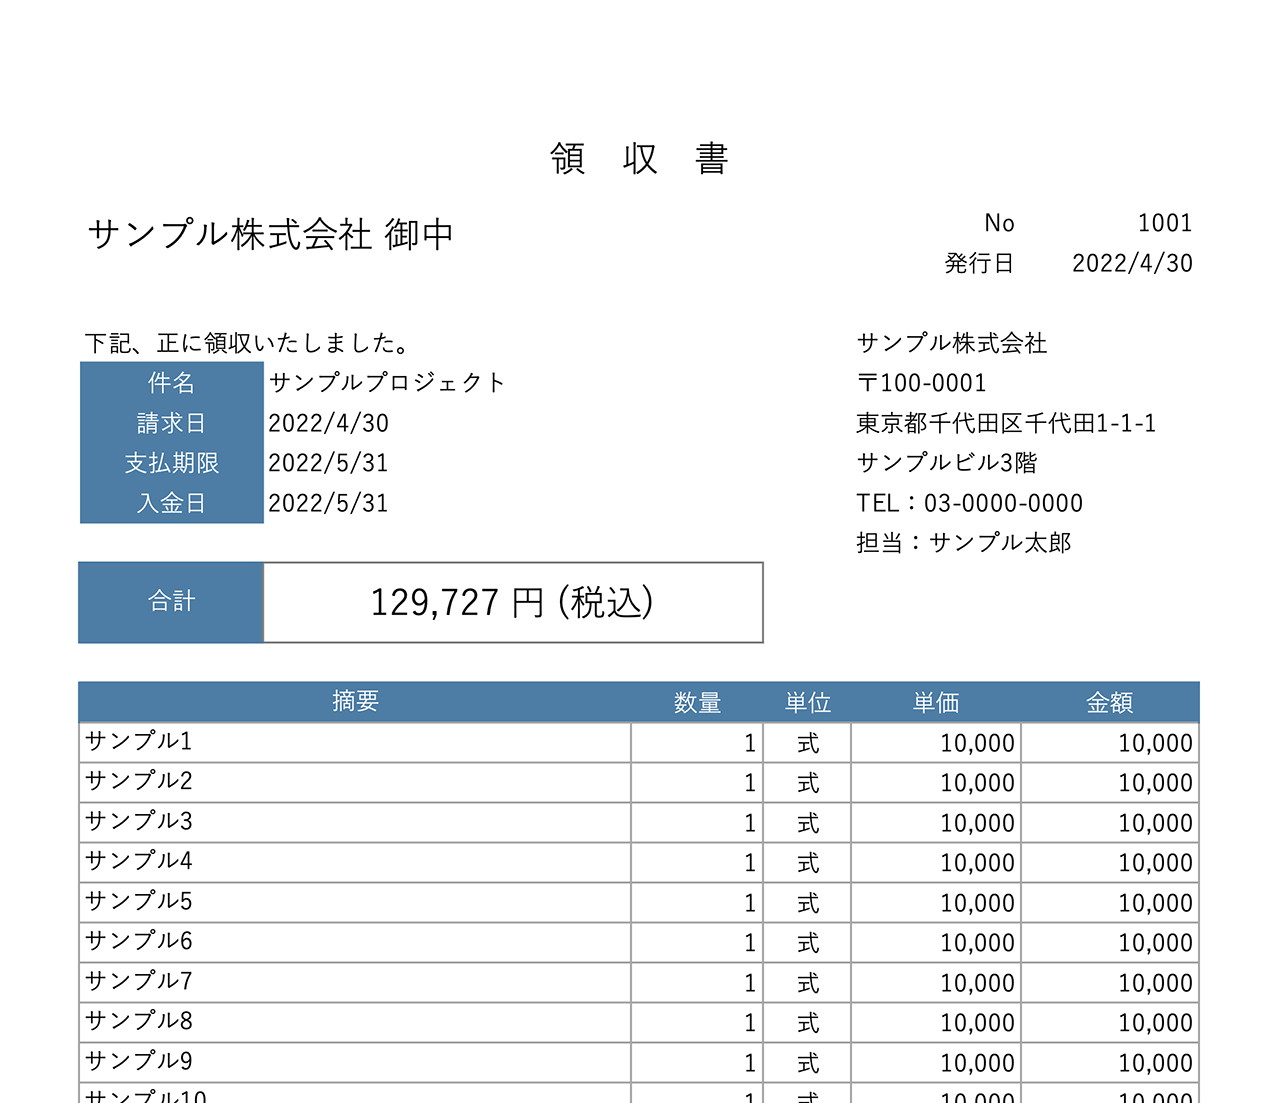Select the total amount 129,727 円
The width and height of the screenshot is (1280, 1103).
[x=510, y=602]
